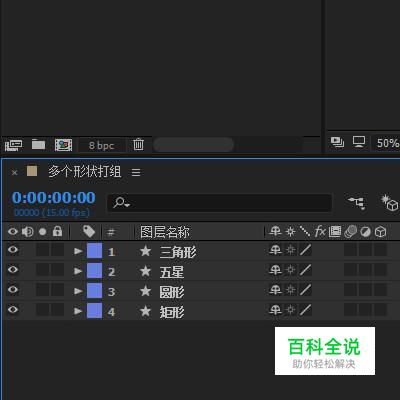400x400 pixels.
Task: Click the timeline layer search field
Action: [x=219, y=202]
